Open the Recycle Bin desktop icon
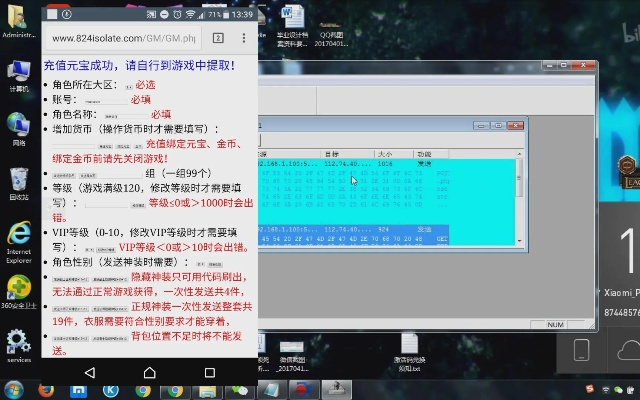The image size is (640, 400). 18,181
